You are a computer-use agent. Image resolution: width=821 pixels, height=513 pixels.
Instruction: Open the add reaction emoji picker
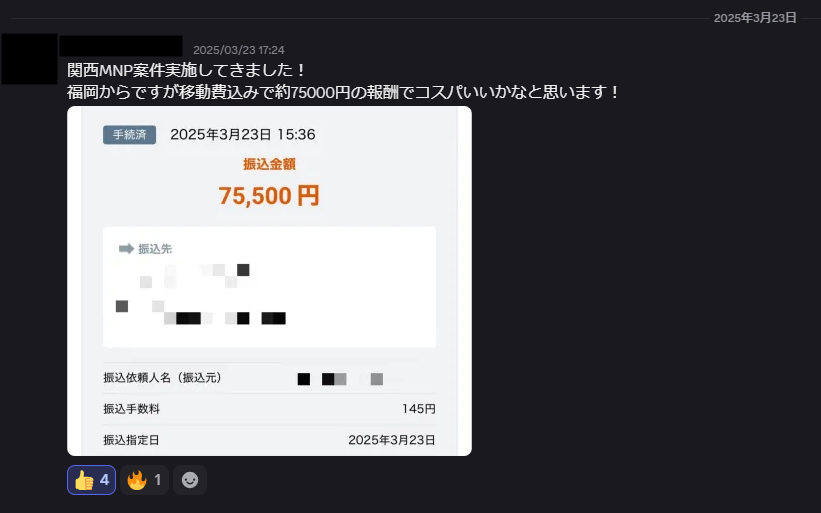pyautogui.click(x=190, y=480)
